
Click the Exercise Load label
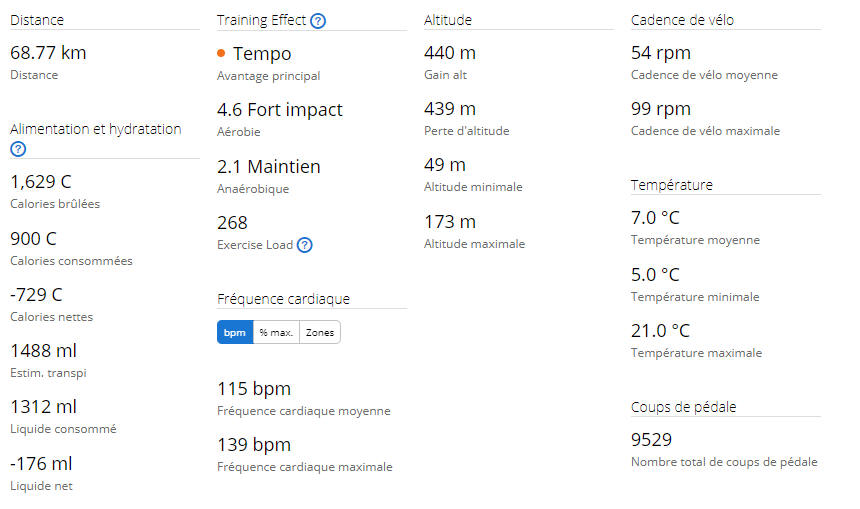[255, 245]
